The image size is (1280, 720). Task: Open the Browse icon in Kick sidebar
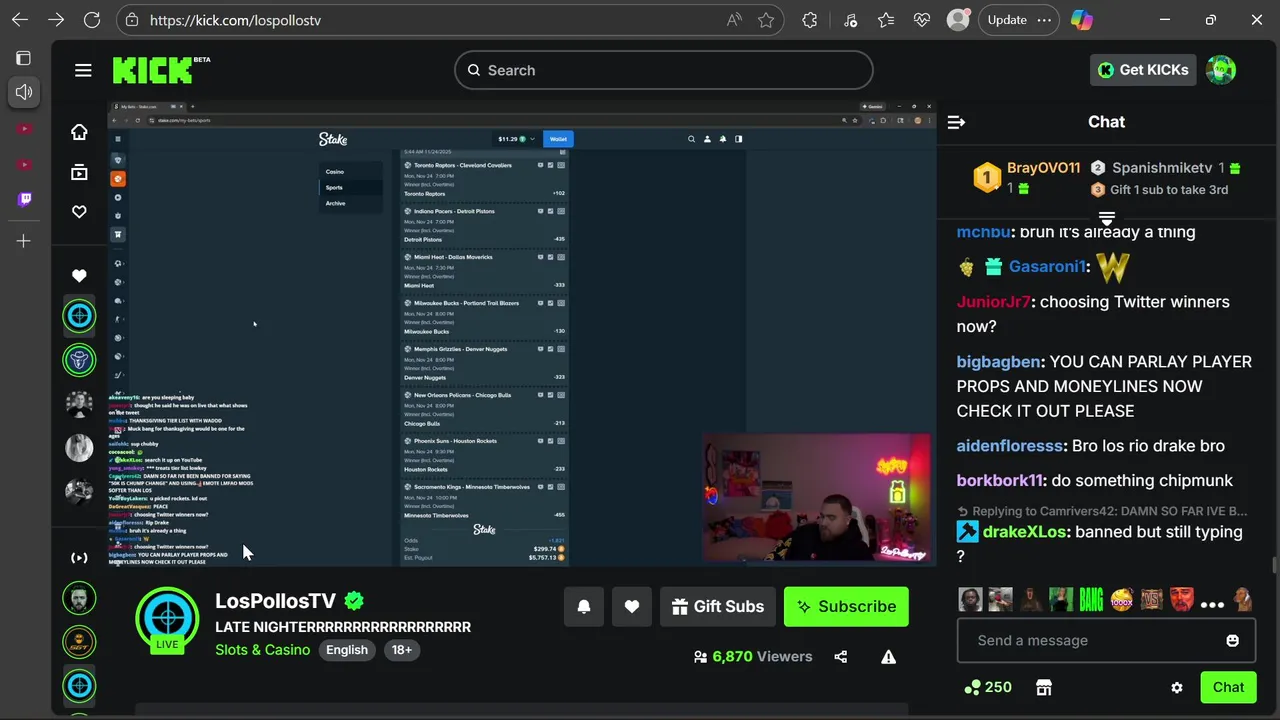pos(79,172)
